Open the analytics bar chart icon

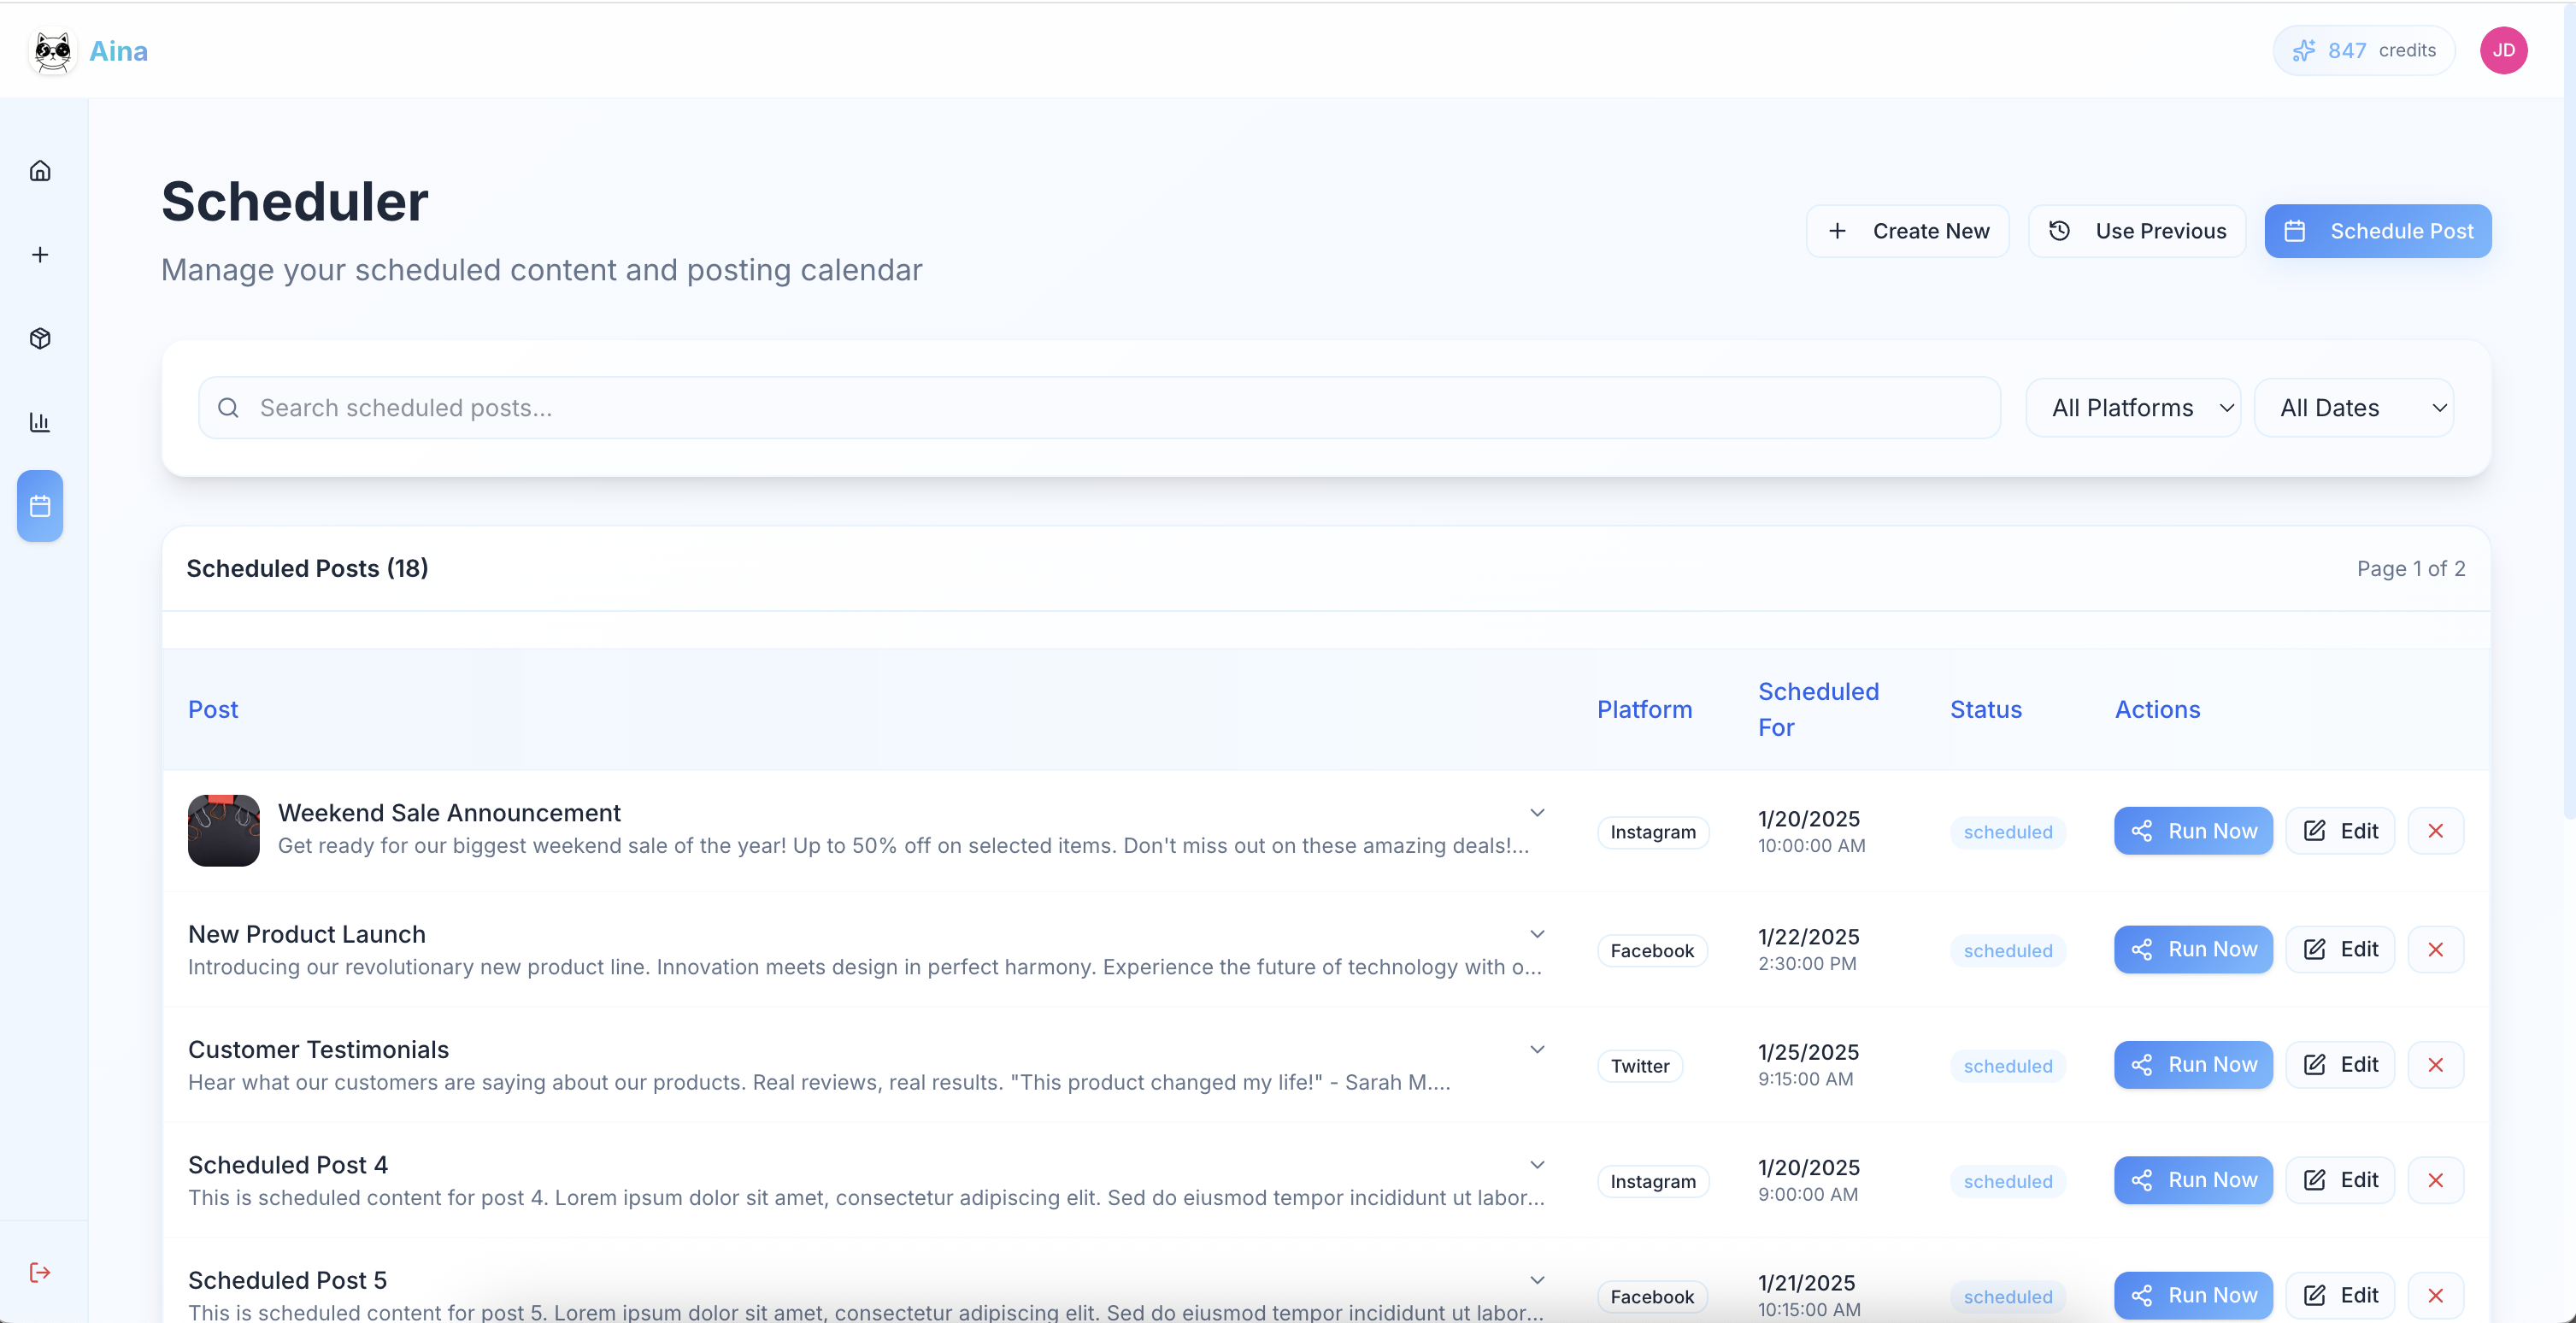[40, 422]
